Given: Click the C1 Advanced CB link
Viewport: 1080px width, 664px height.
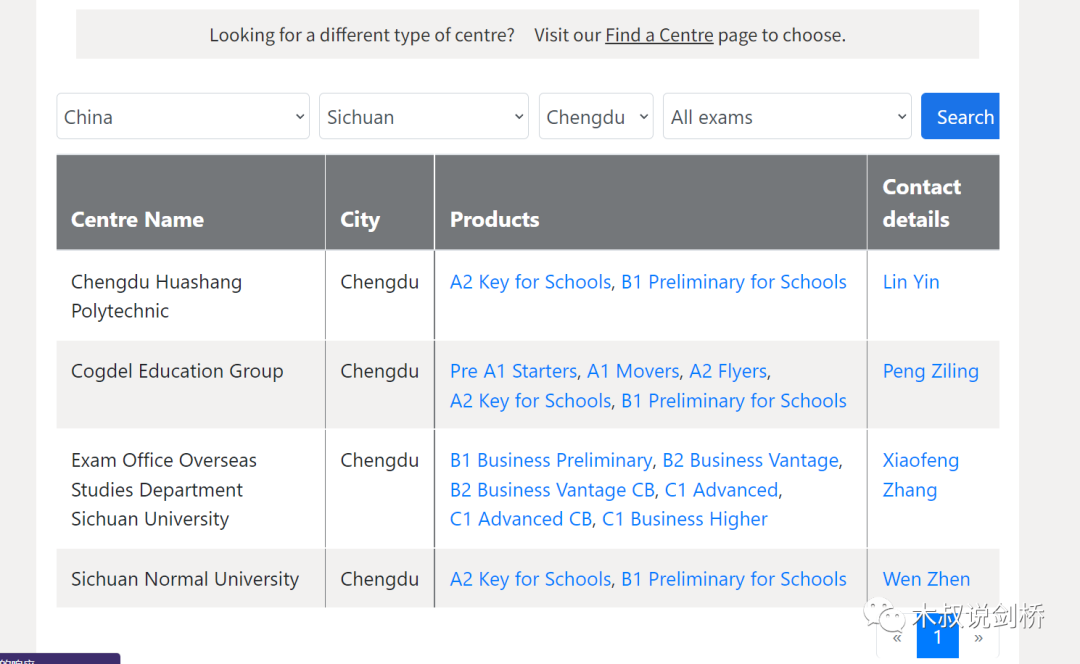Looking at the screenshot, I should pos(520,520).
